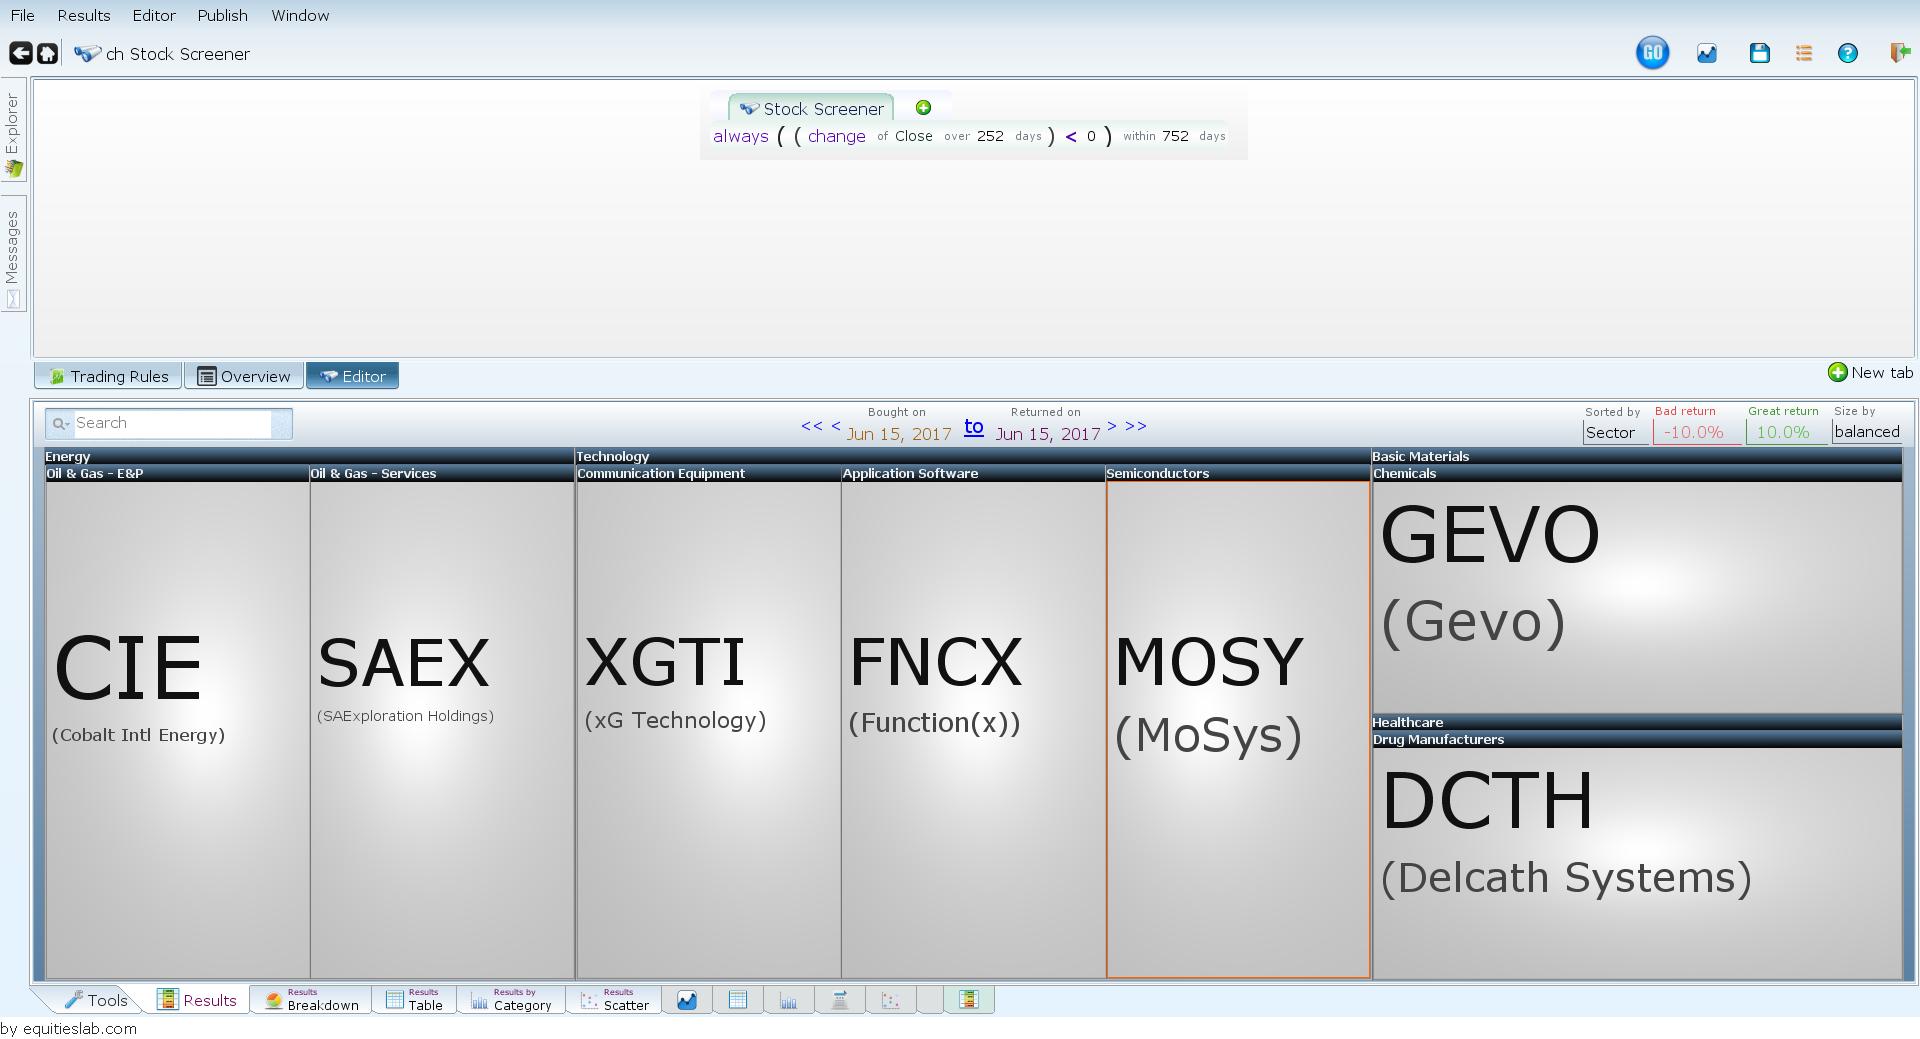
Task: Click the line chart icon in bottom bar
Action: (687, 1000)
